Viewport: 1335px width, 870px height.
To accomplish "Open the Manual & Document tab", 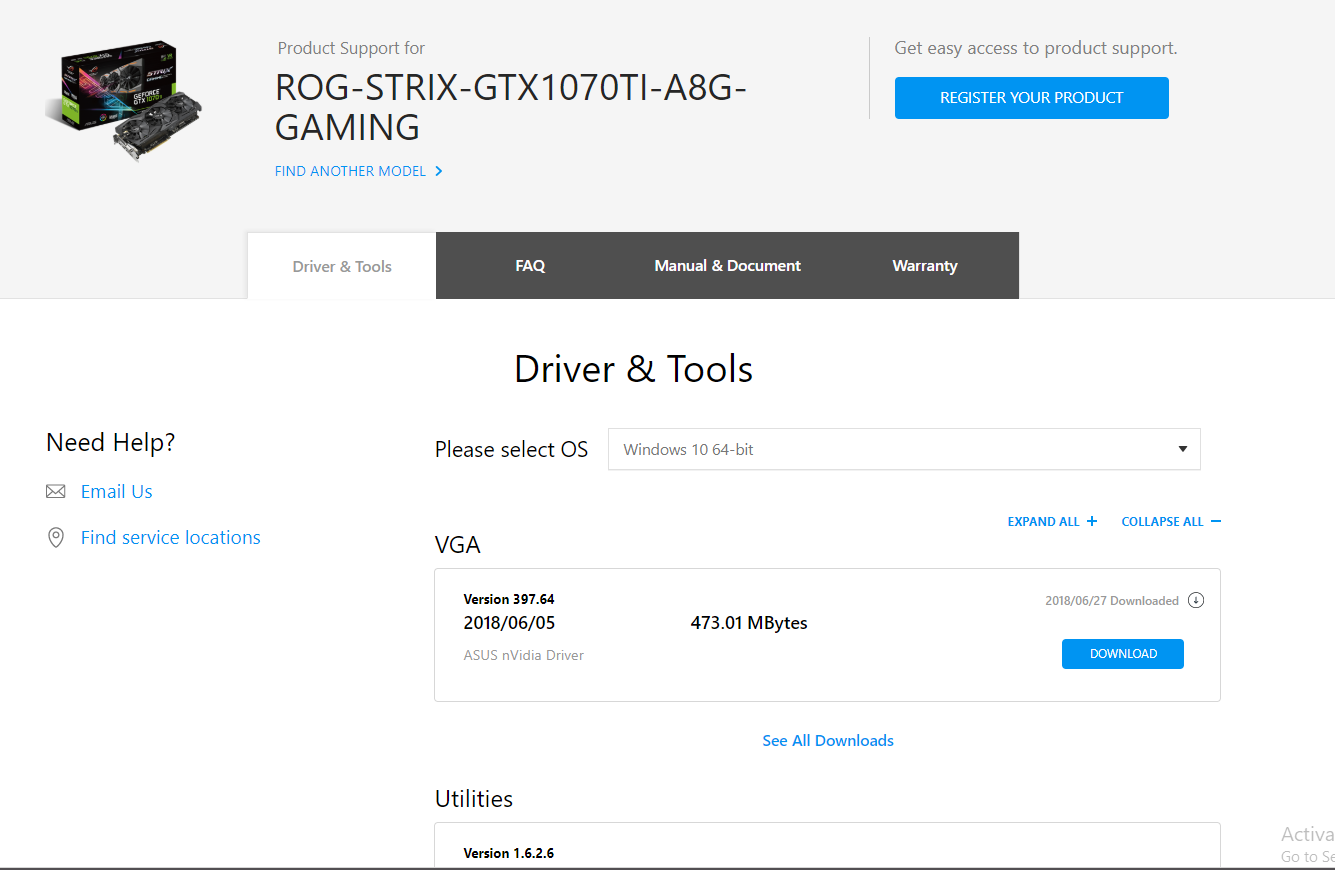I will pos(728,266).
